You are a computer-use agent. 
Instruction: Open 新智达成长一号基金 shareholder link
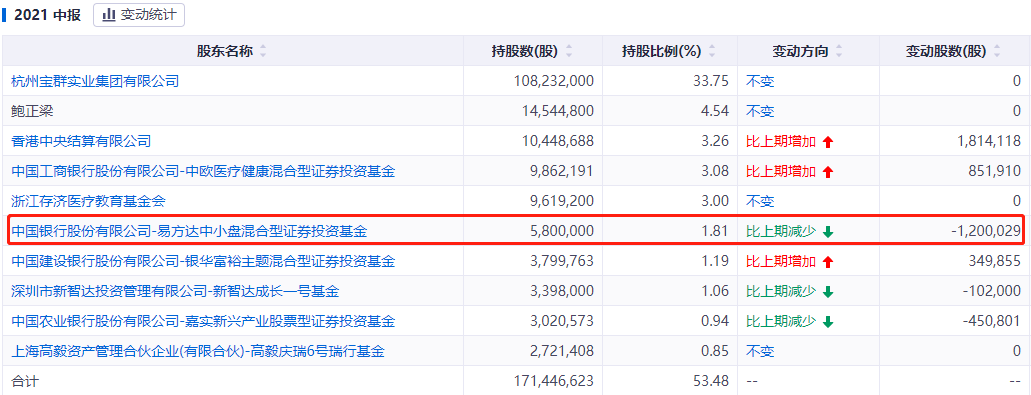(x=176, y=291)
